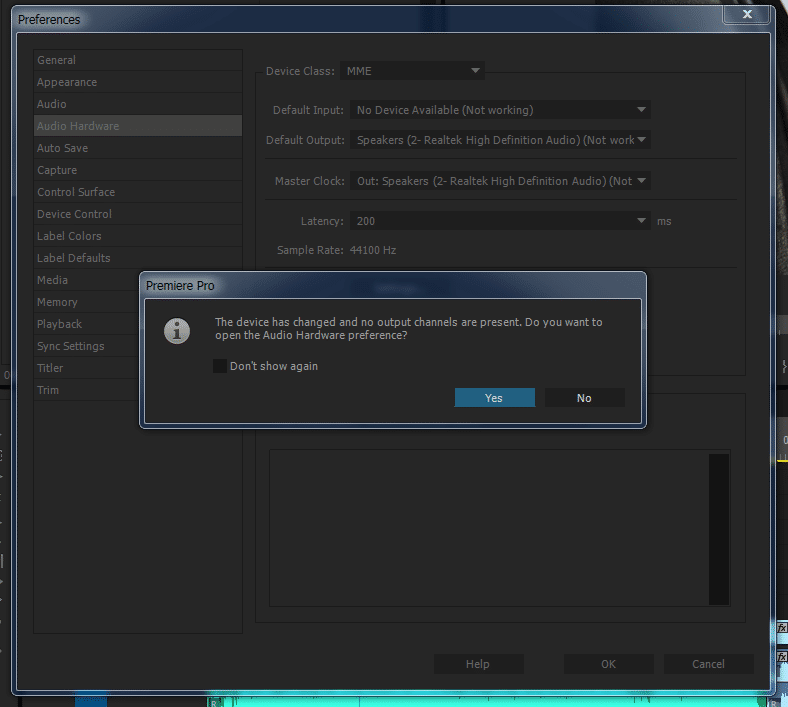
Task: Select General in preferences list
Action: pos(138,60)
